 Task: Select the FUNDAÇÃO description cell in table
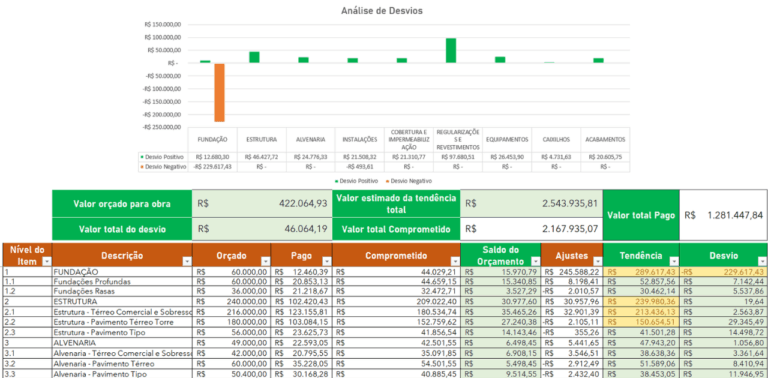(122, 272)
